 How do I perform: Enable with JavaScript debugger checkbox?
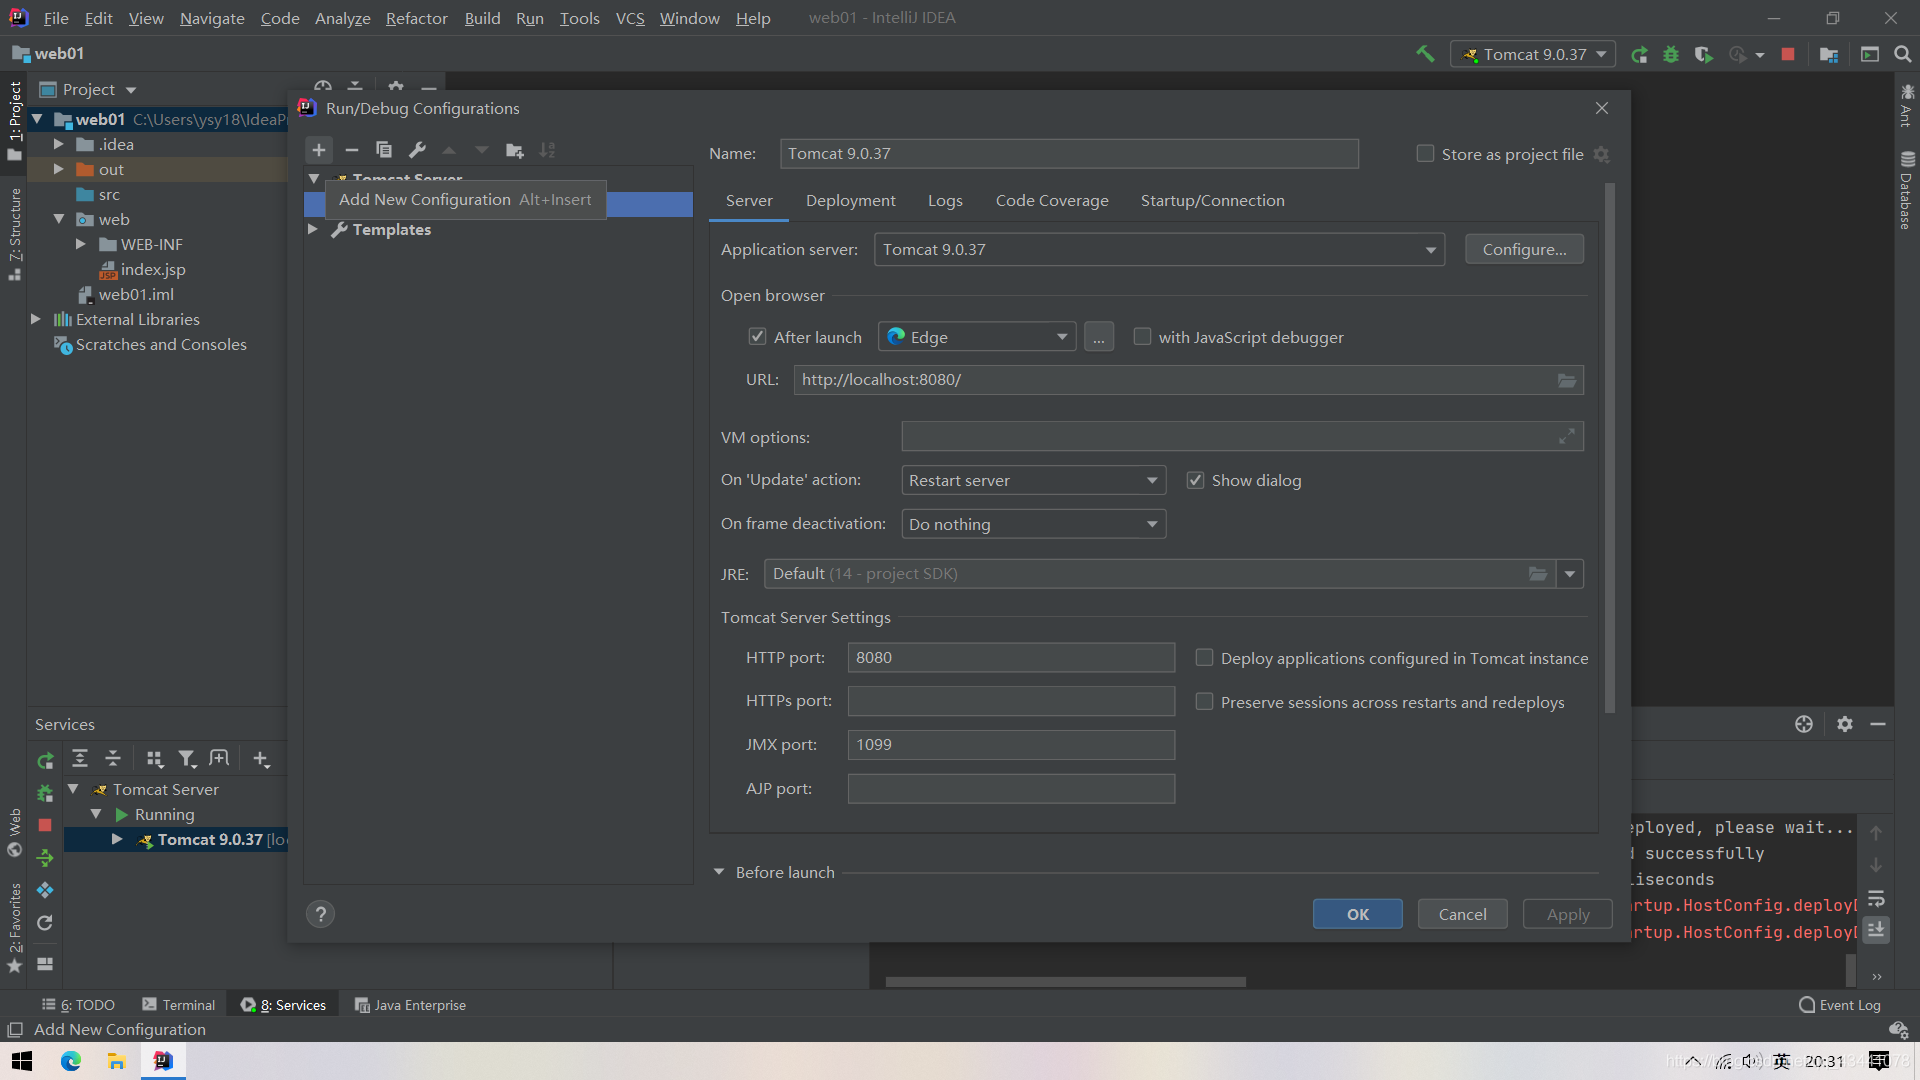[x=1141, y=336]
